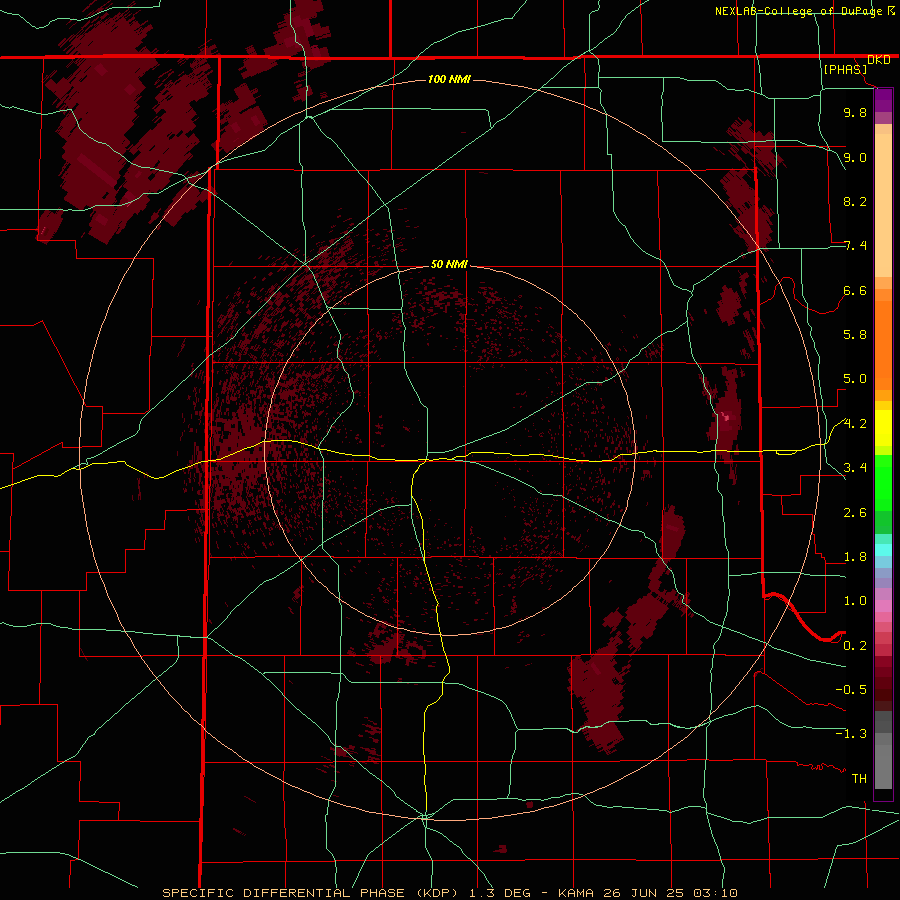900x900 pixels.
Task: Click the 1.0 legend value
Action: [x=855, y=601]
